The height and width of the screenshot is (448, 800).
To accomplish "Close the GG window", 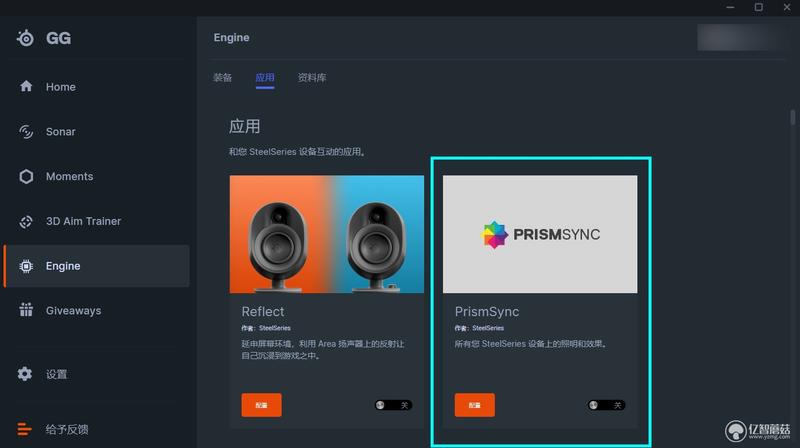I will click(787, 7).
